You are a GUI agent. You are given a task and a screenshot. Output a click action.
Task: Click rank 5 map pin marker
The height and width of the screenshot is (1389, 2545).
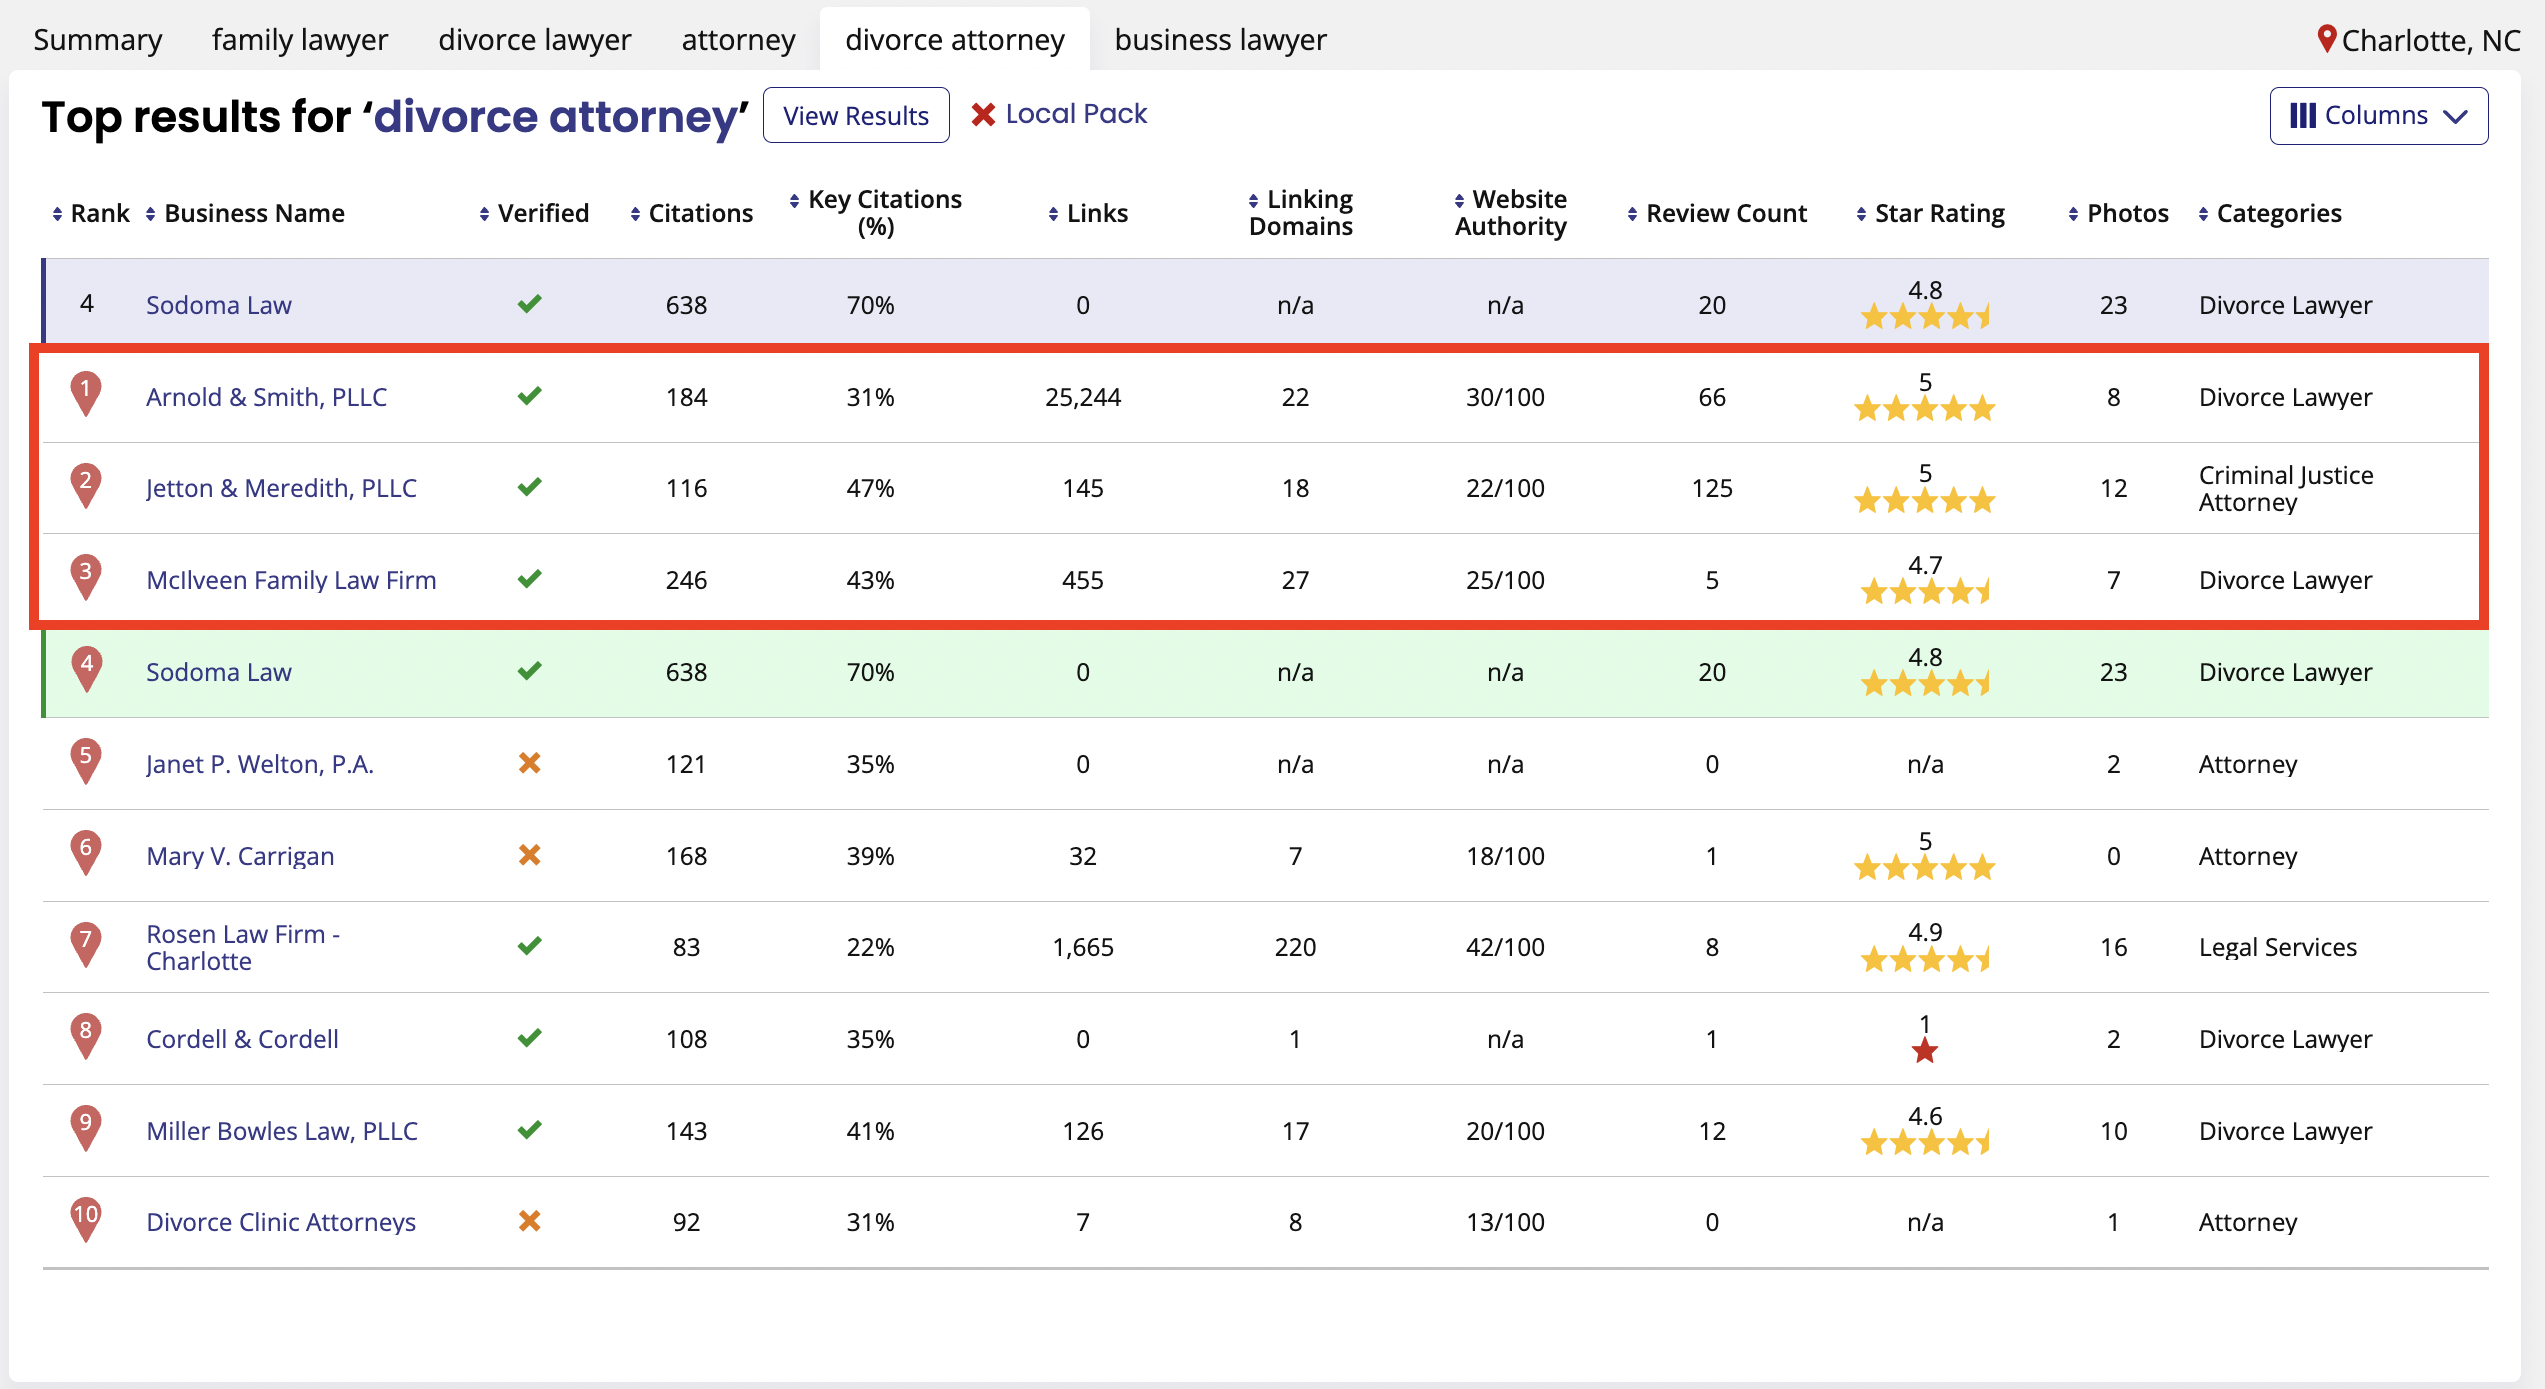(86, 759)
